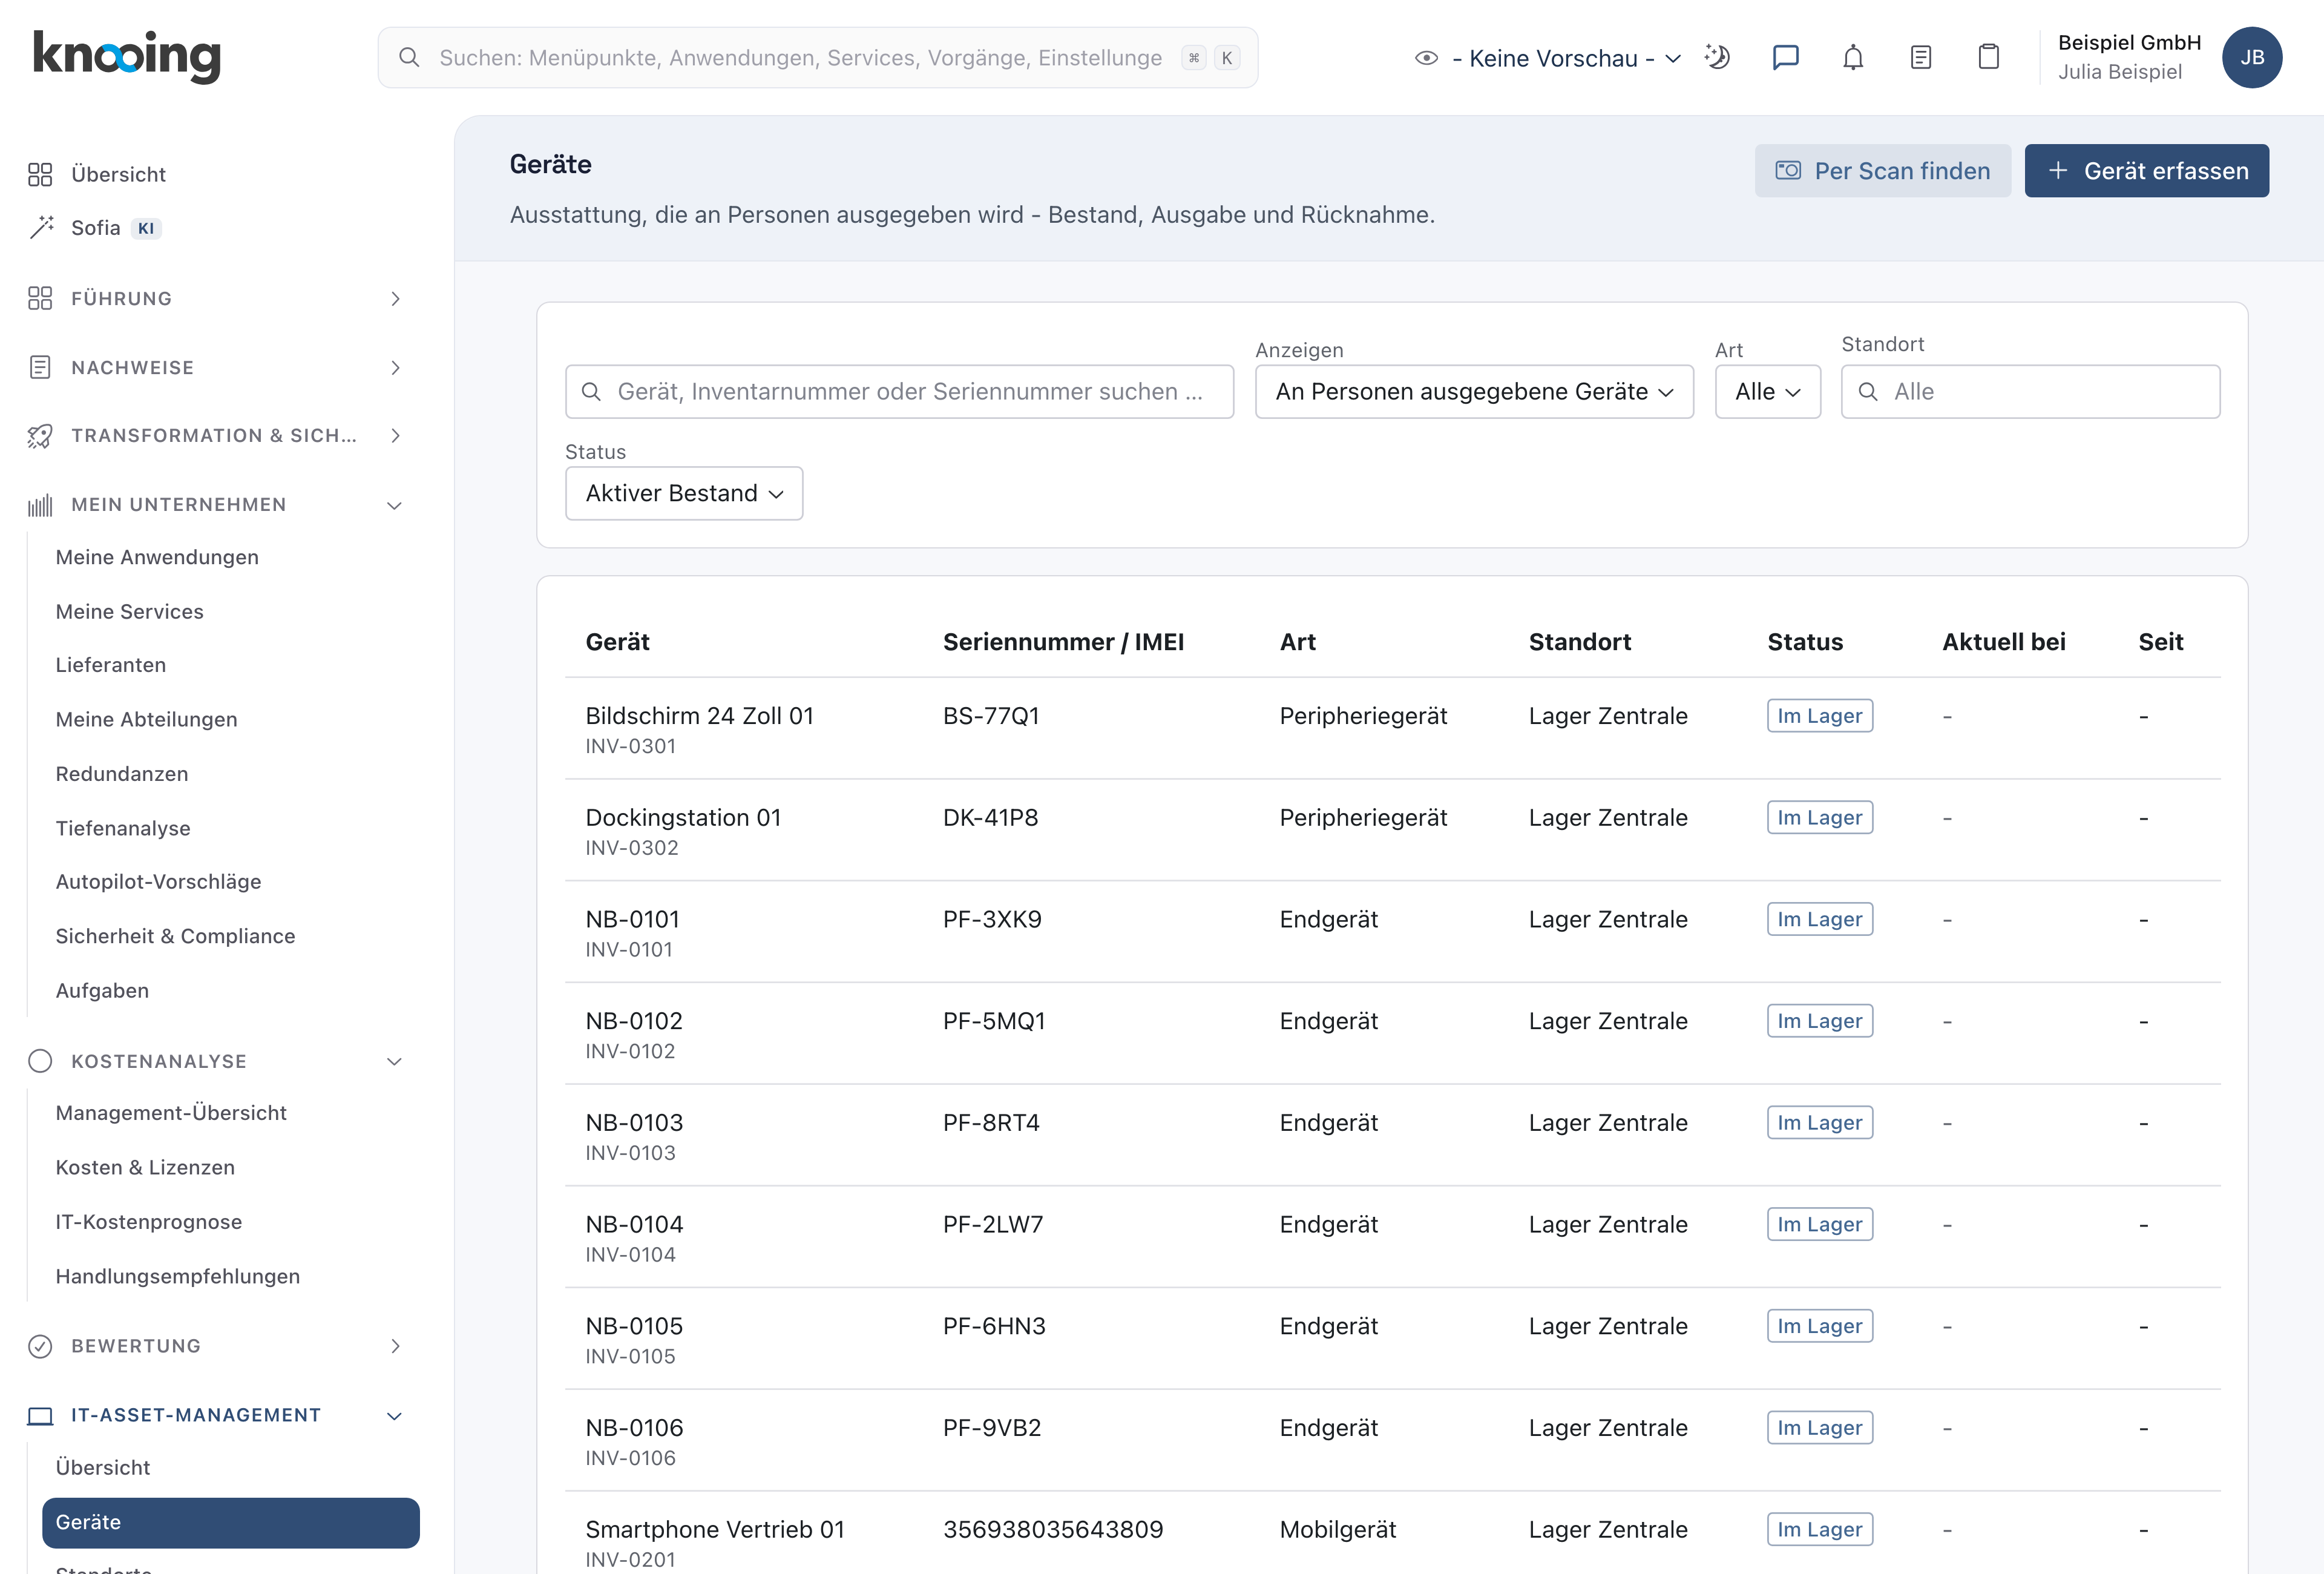Click the Transformation rocket icon

pyautogui.click(x=40, y=435)
